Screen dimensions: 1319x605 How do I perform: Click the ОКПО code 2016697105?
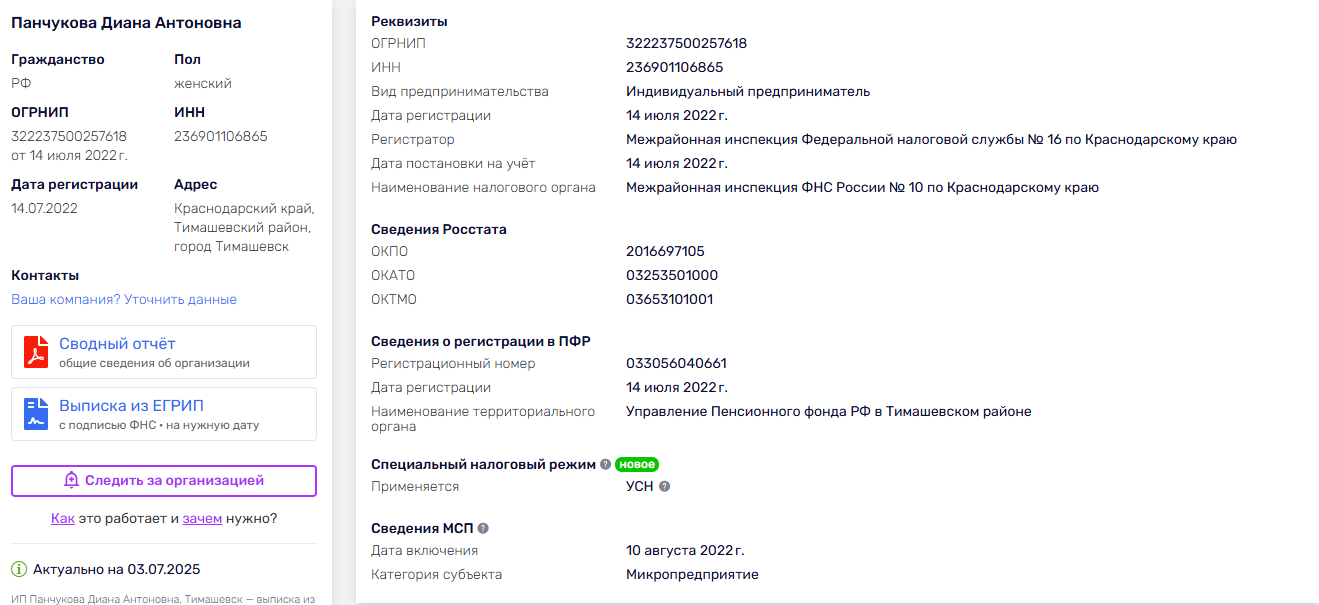point(665,251)
